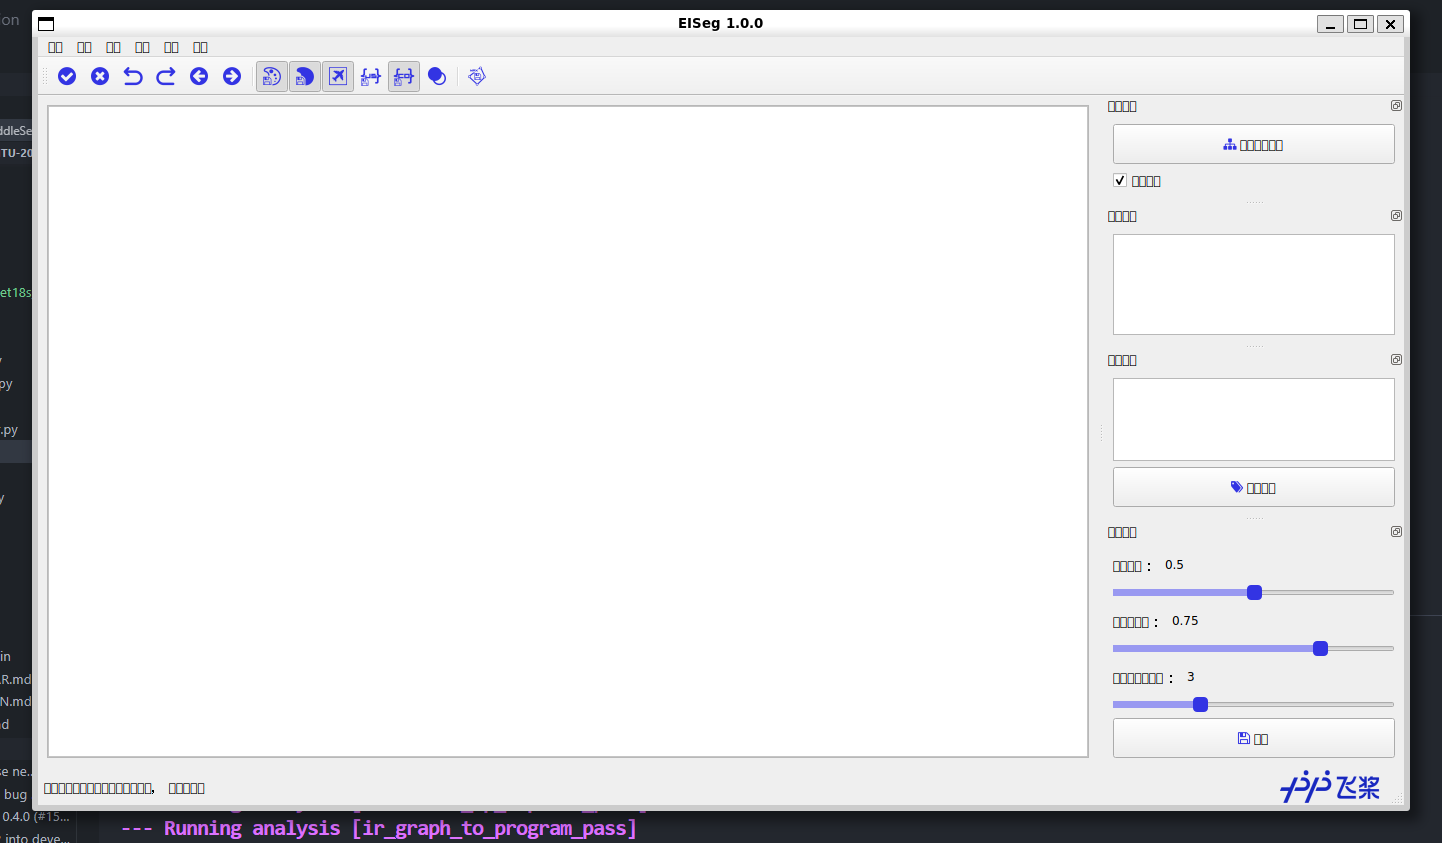Click the toggle icon on the airplane toolbar button
Viewport: 1442px width, 843px height.
click(x=338, y=76)
